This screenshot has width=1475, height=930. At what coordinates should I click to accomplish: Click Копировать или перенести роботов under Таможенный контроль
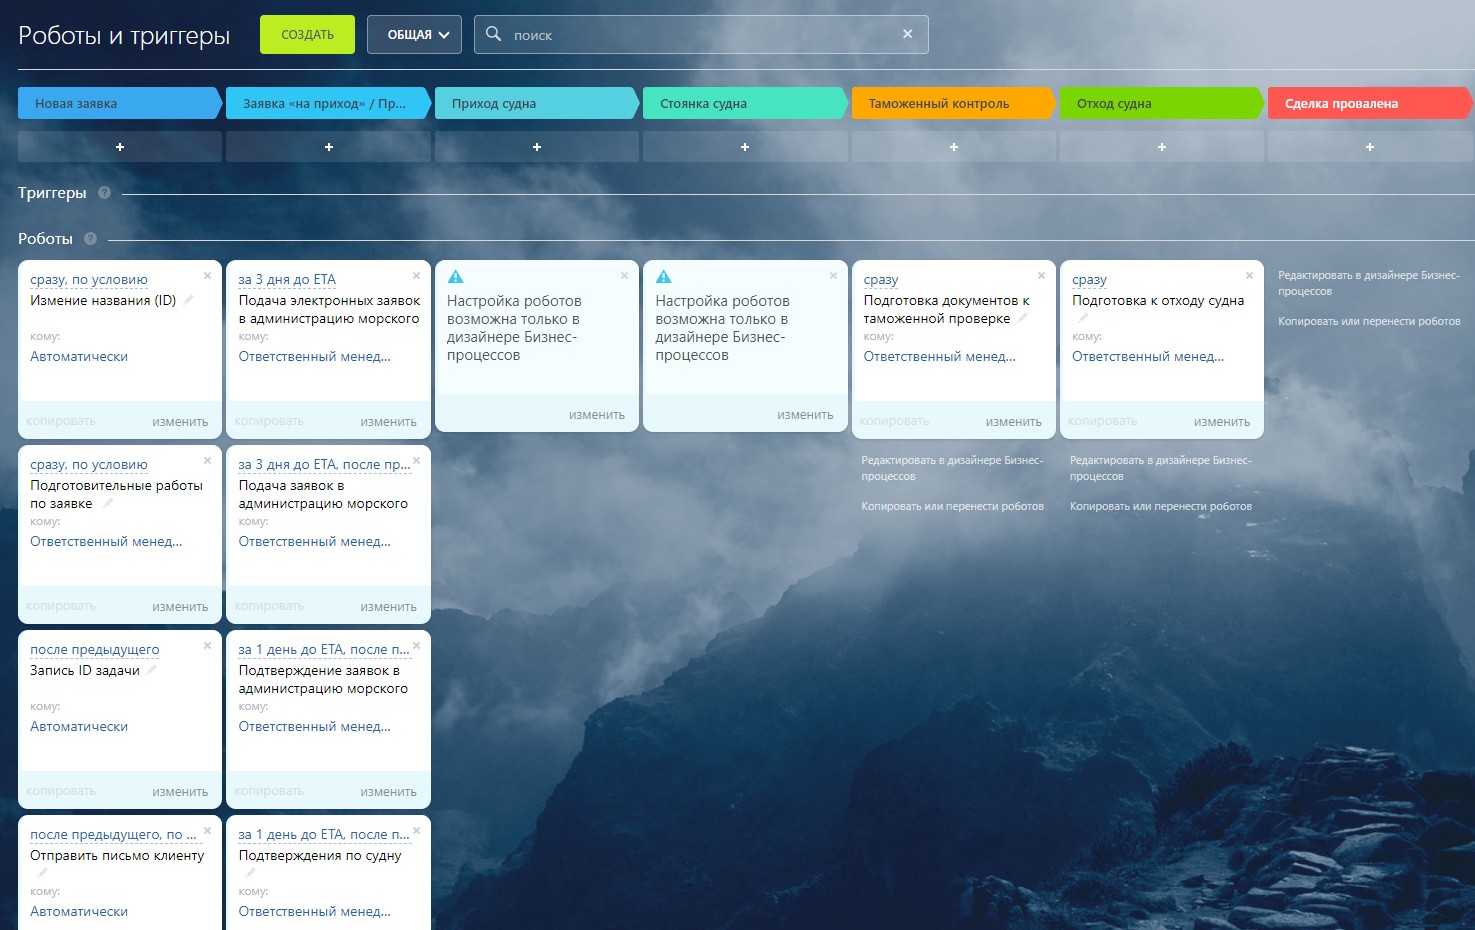coord(953,507)
